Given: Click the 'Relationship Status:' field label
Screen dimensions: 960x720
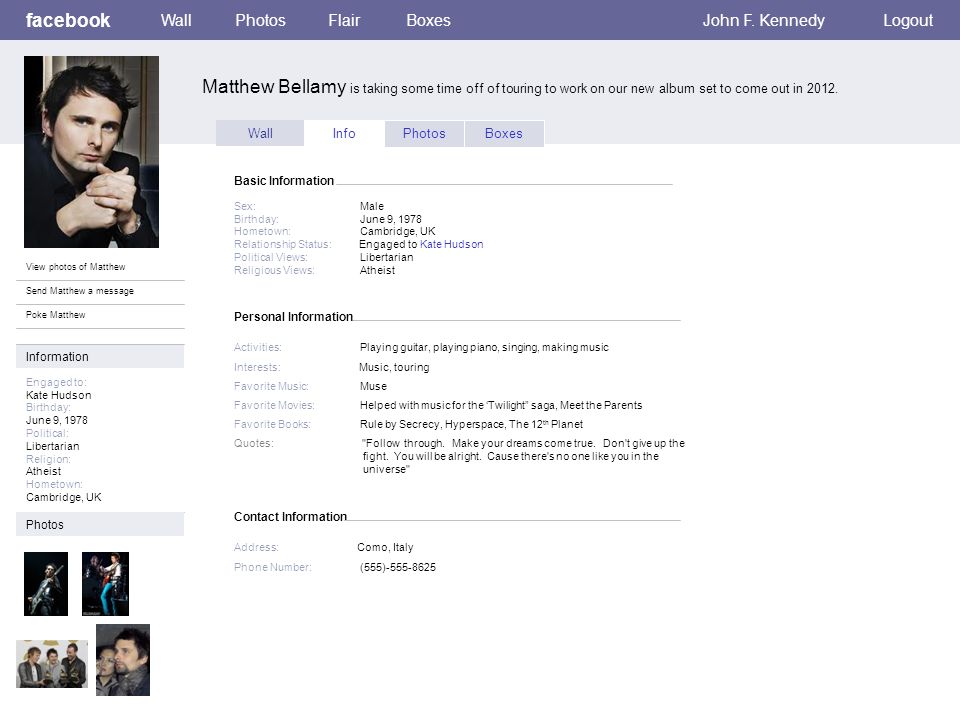Looking at the screenshot, I should (x=283, y=244).
